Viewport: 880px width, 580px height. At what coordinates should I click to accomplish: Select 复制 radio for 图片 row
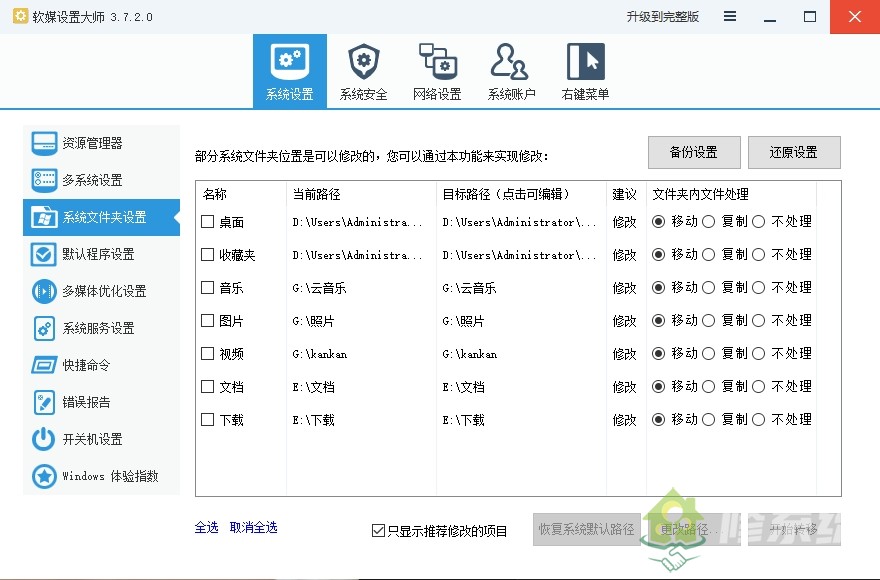(709, 321)
